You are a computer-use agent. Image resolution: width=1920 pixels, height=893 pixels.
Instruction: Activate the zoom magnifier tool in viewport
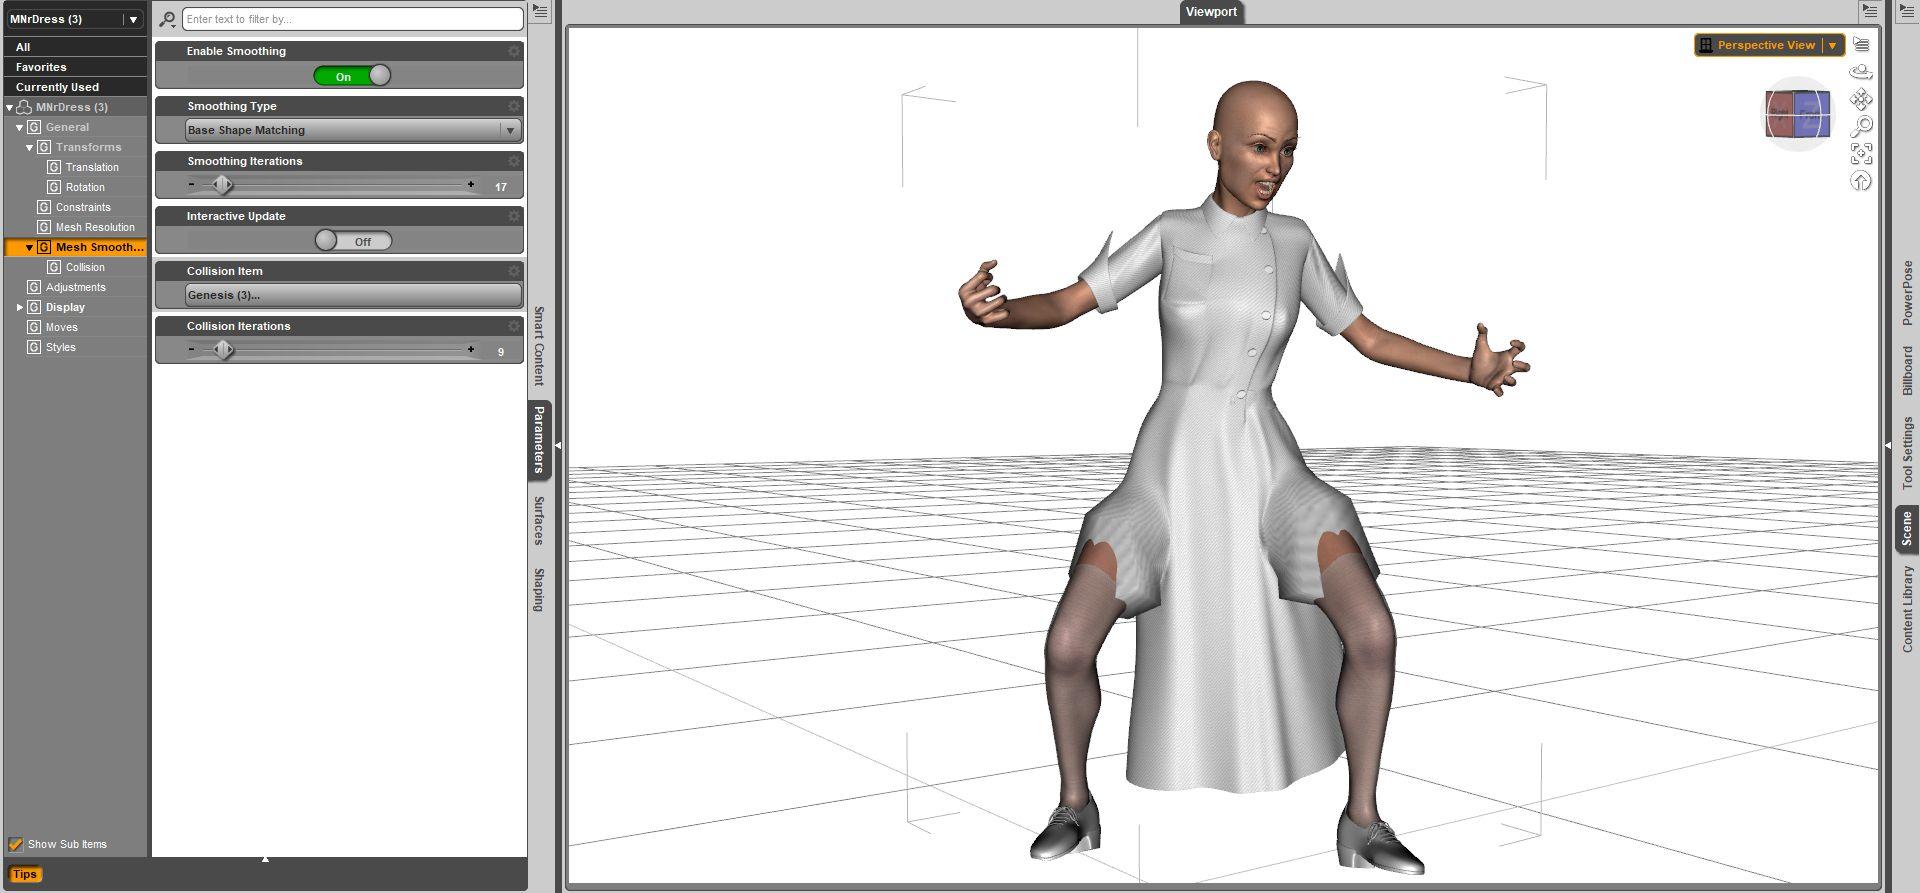[x=1861, y=126]
